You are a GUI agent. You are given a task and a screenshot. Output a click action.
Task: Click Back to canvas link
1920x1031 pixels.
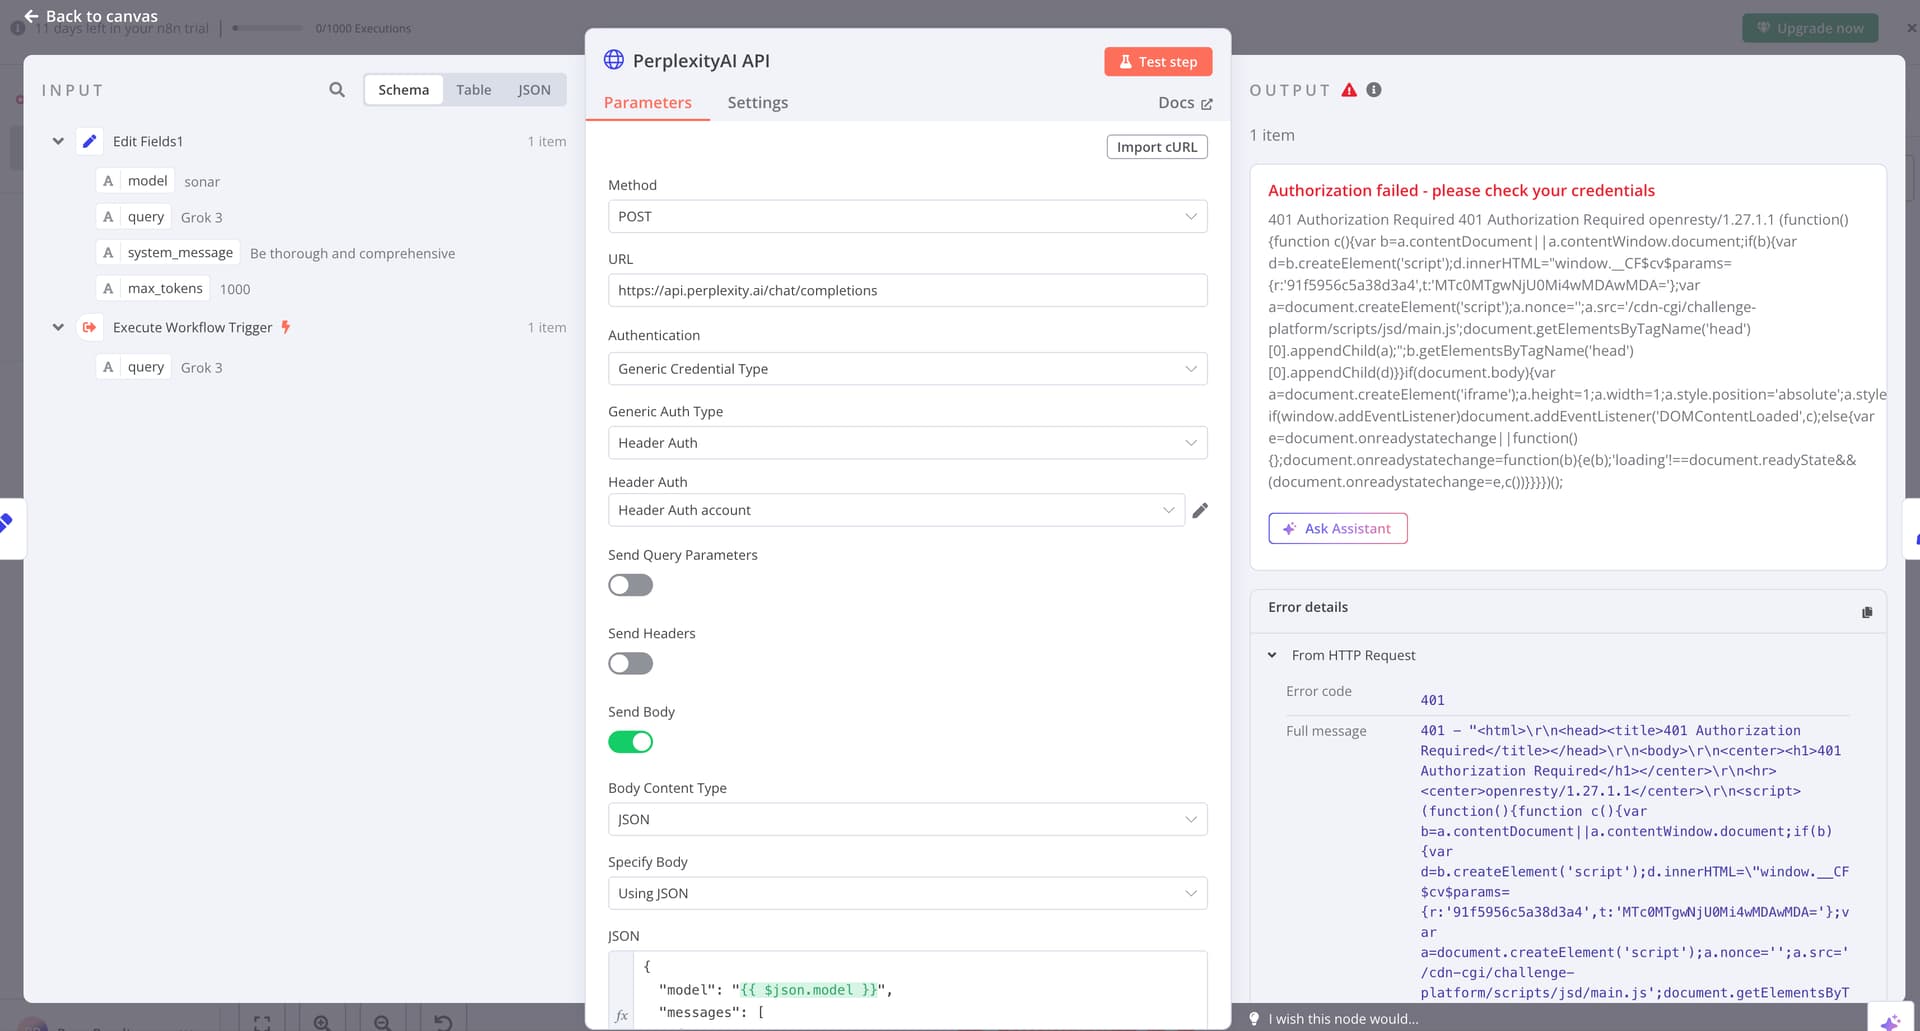pos(91,16)
